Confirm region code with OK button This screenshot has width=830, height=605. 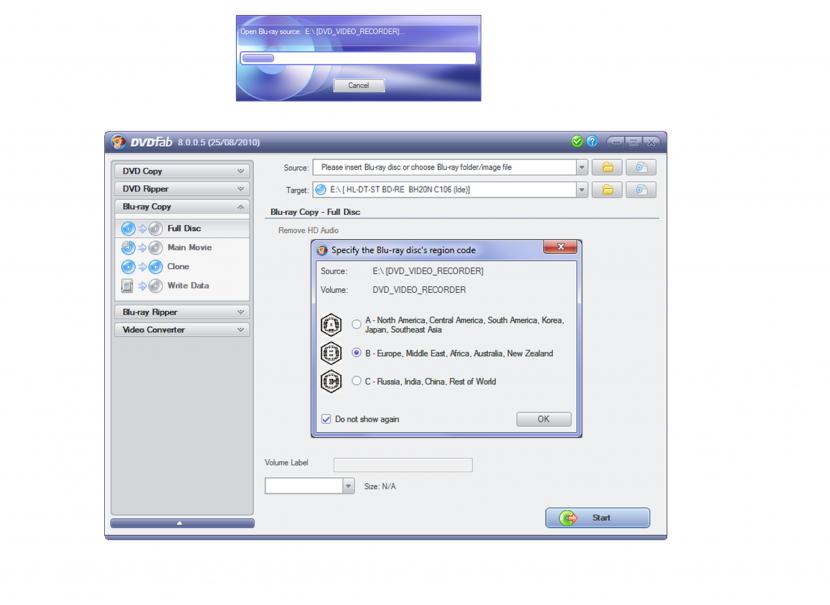click(544, 419)
